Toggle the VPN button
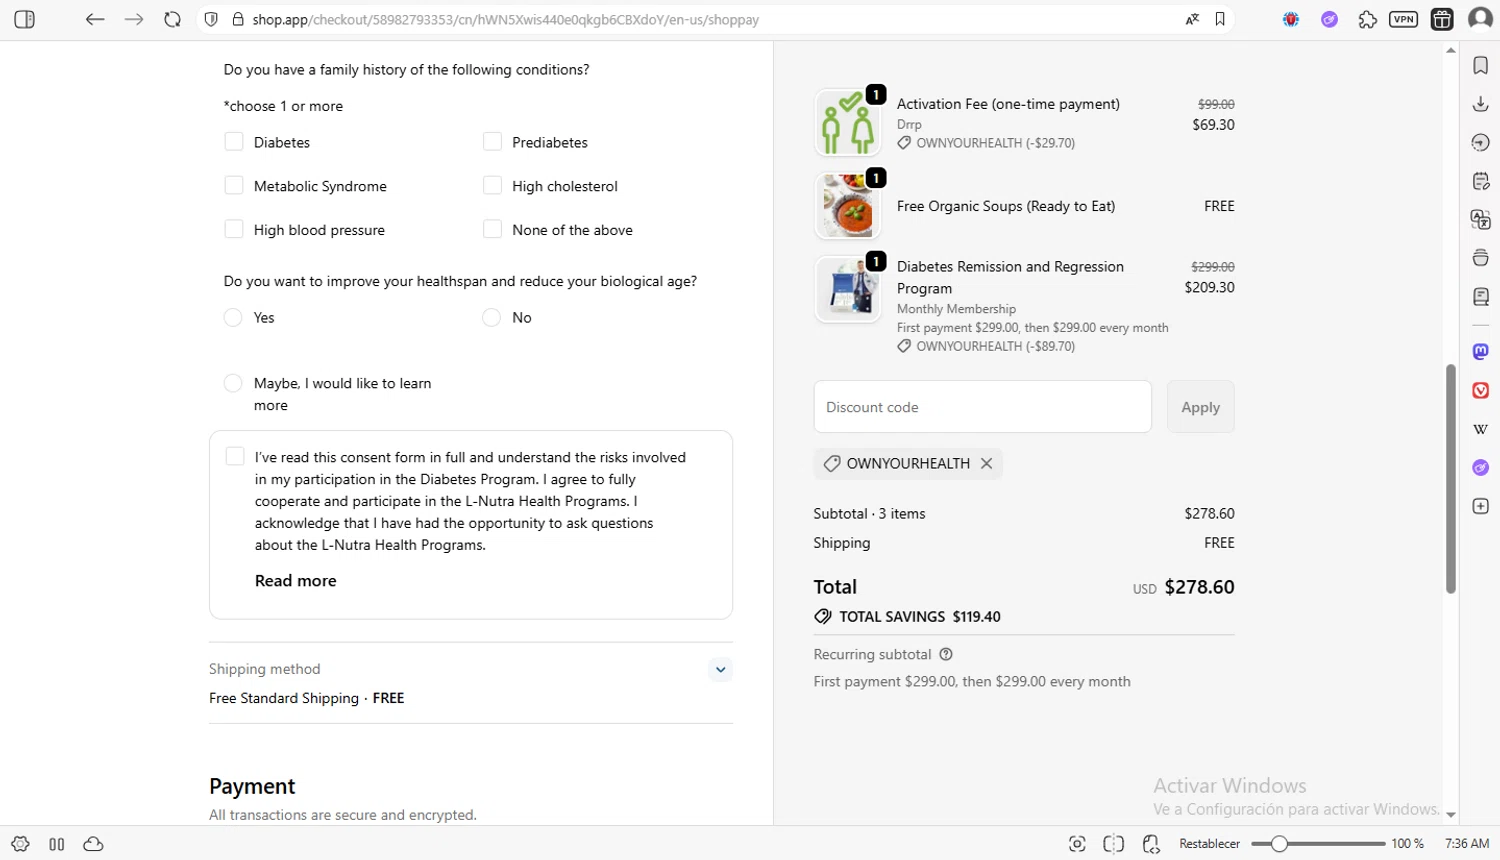This screenshot has width=1500, height=860. pos(1403,19)
